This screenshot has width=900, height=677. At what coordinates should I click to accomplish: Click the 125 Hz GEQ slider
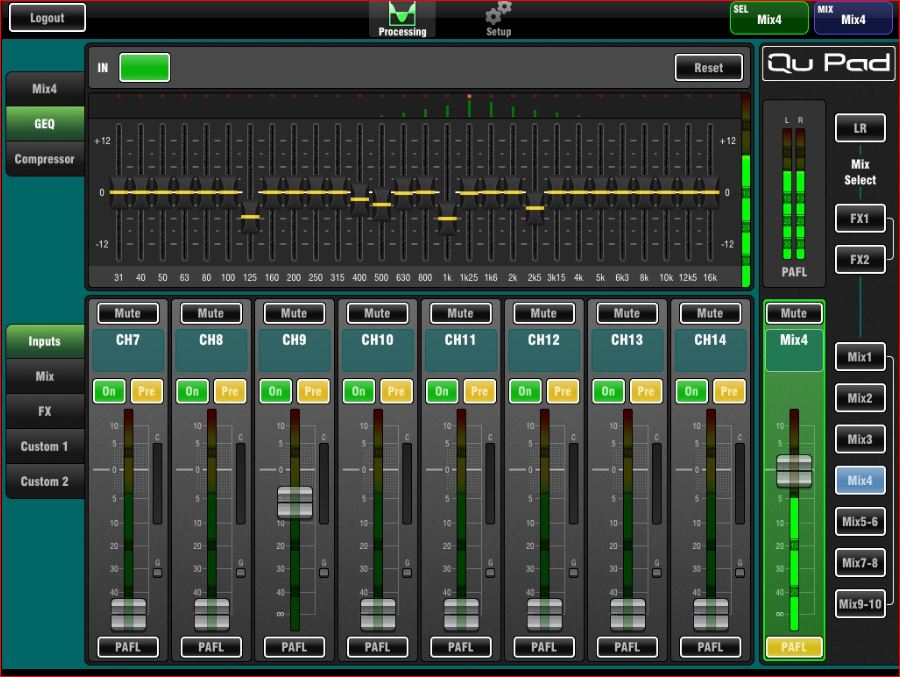coord(250,216)
